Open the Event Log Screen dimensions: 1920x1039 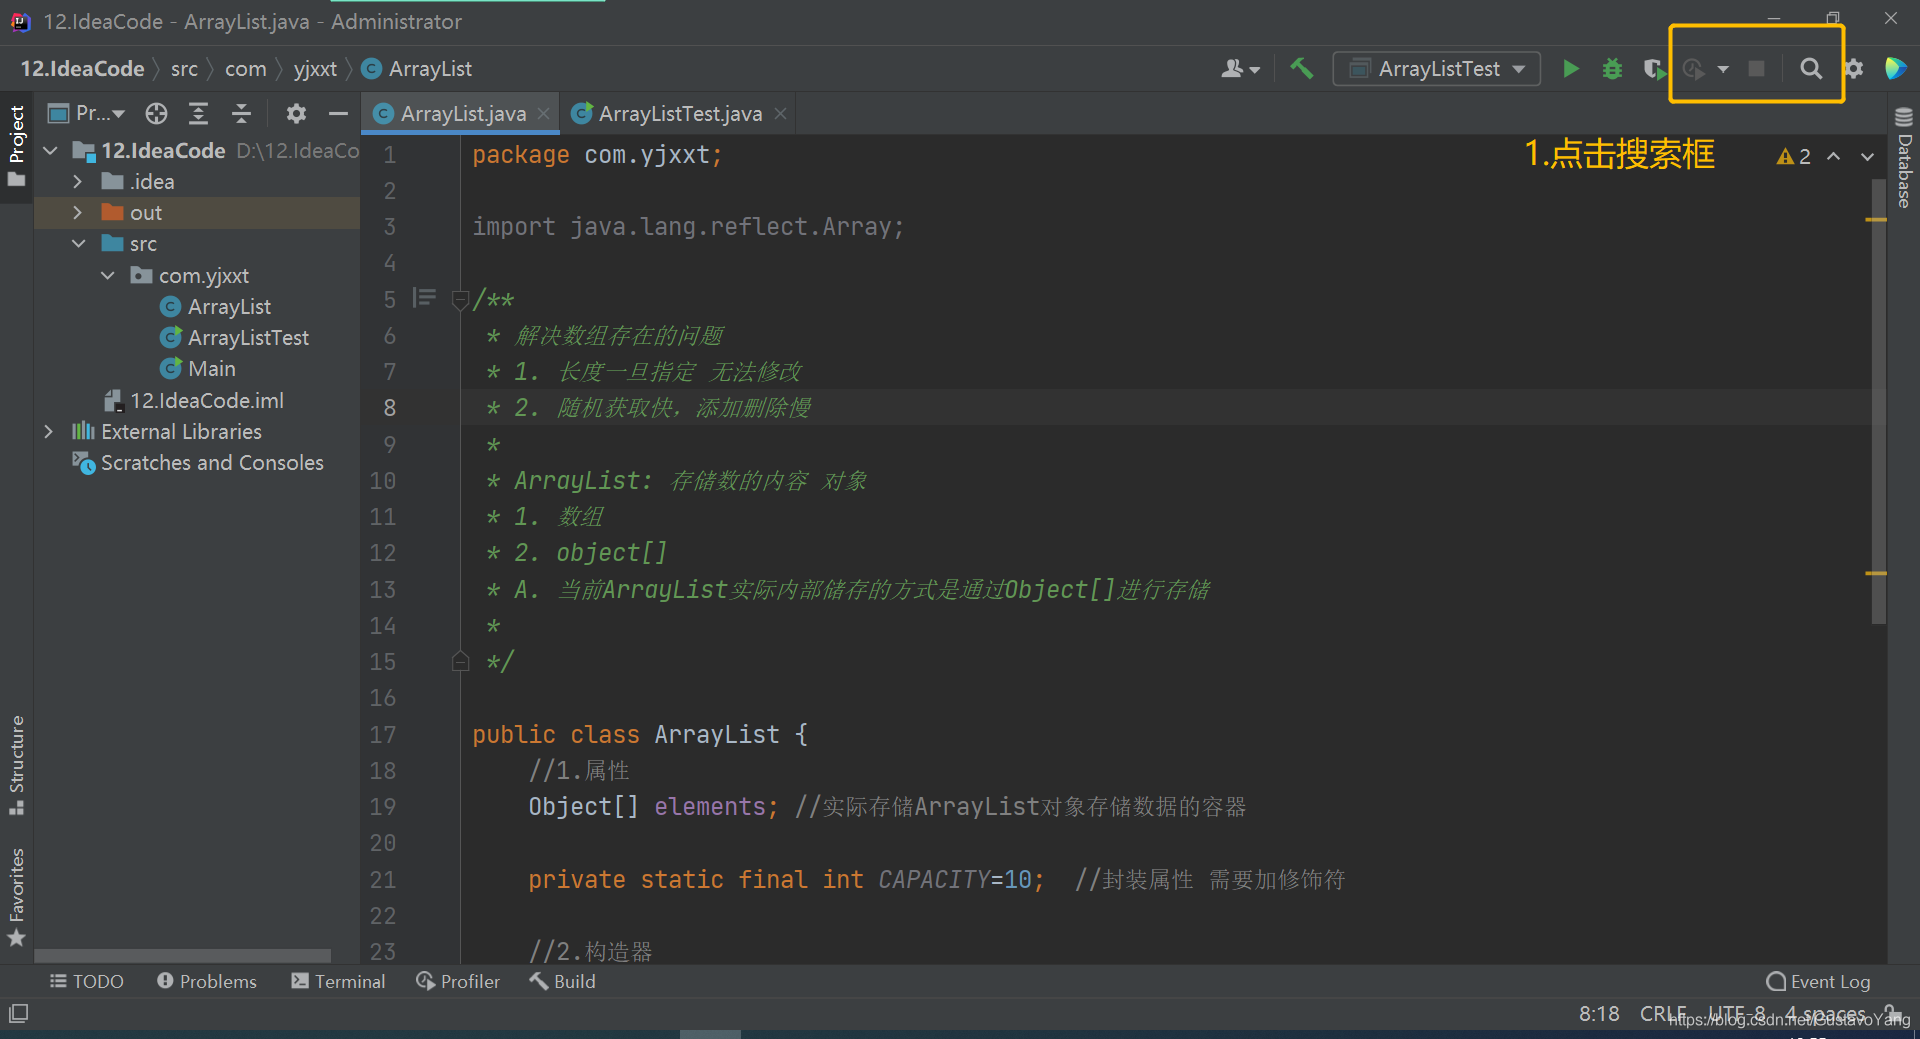1818,982
